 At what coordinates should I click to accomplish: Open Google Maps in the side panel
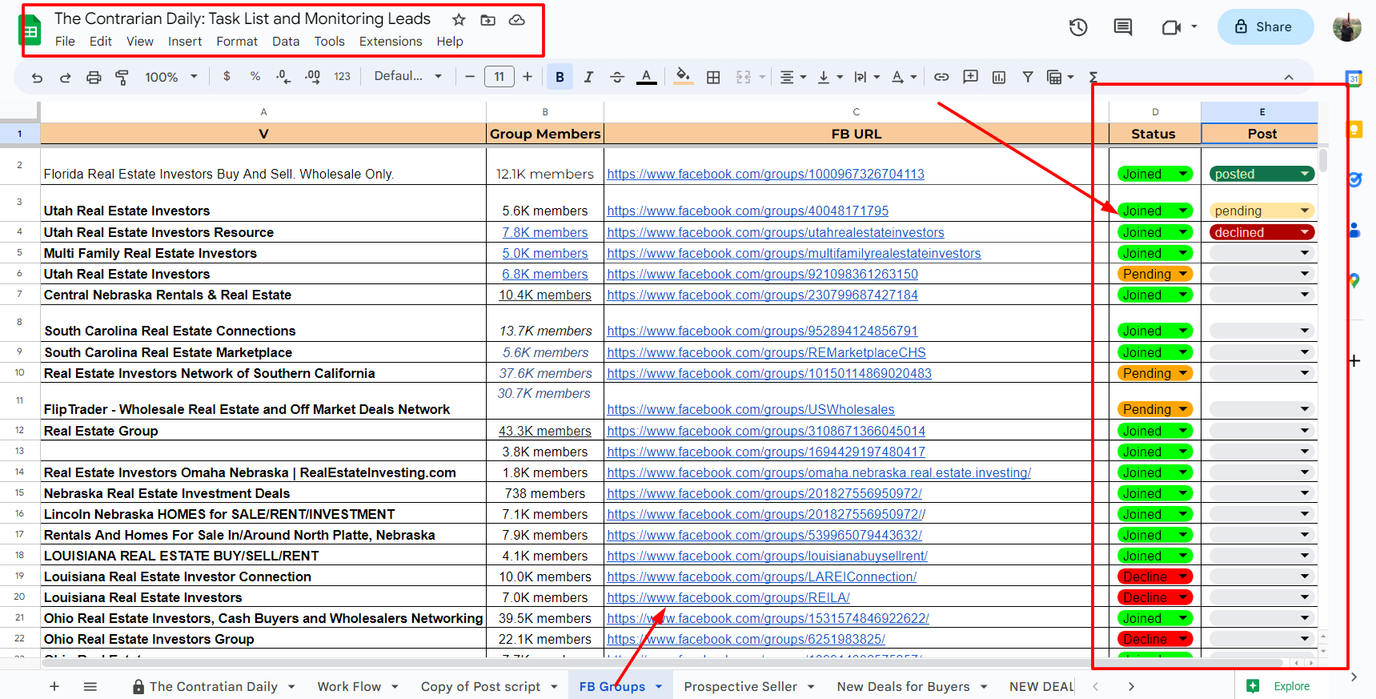coord(1354,281)
